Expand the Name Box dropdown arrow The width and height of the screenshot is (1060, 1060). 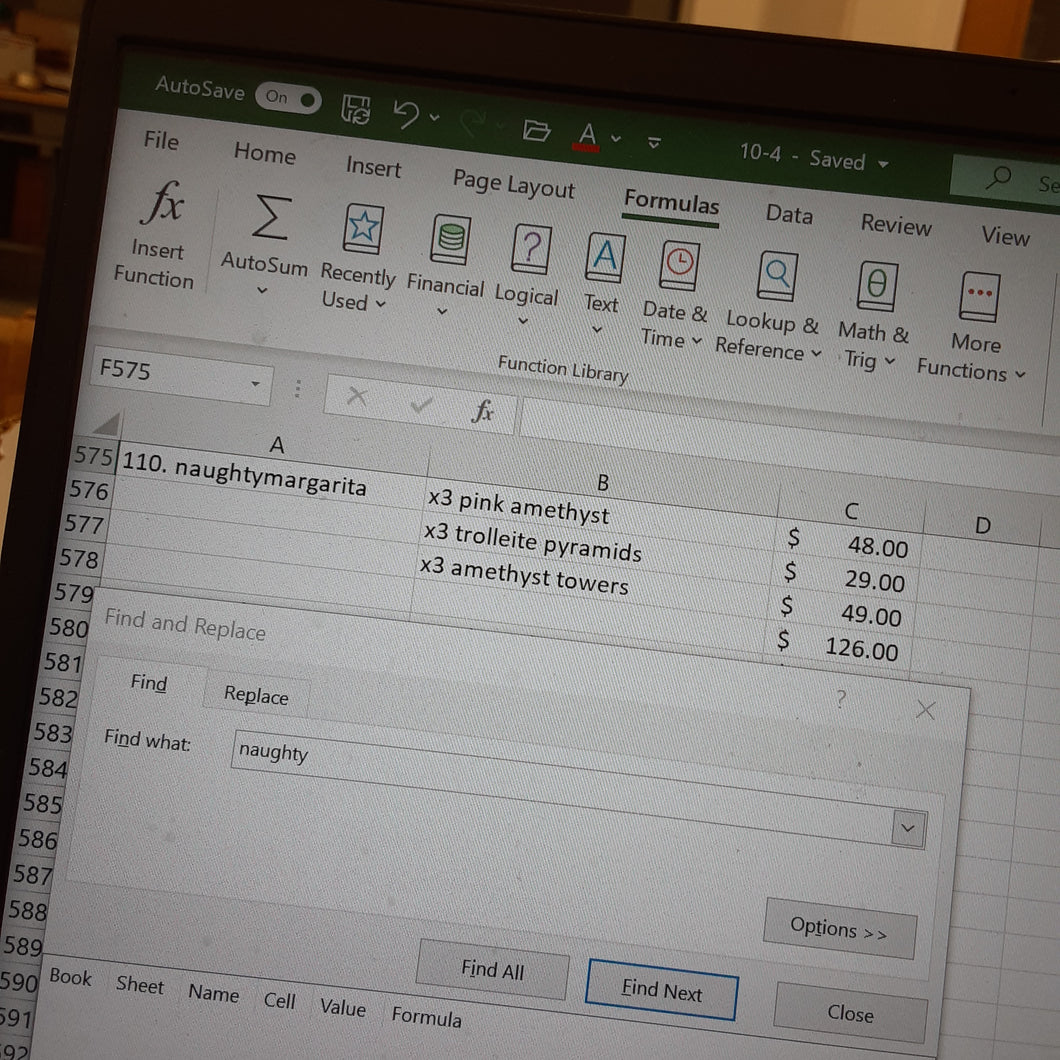click(255, 384)
